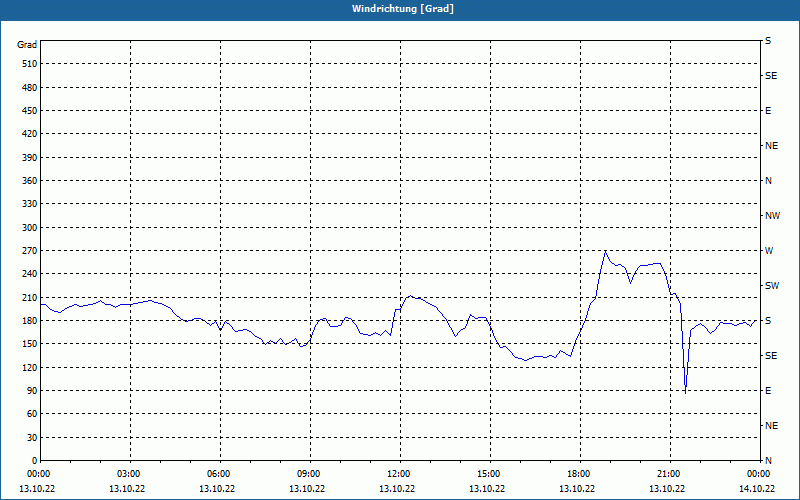Click the y-axis value "360"
This screenshot has height=500, width=800.
30,181
